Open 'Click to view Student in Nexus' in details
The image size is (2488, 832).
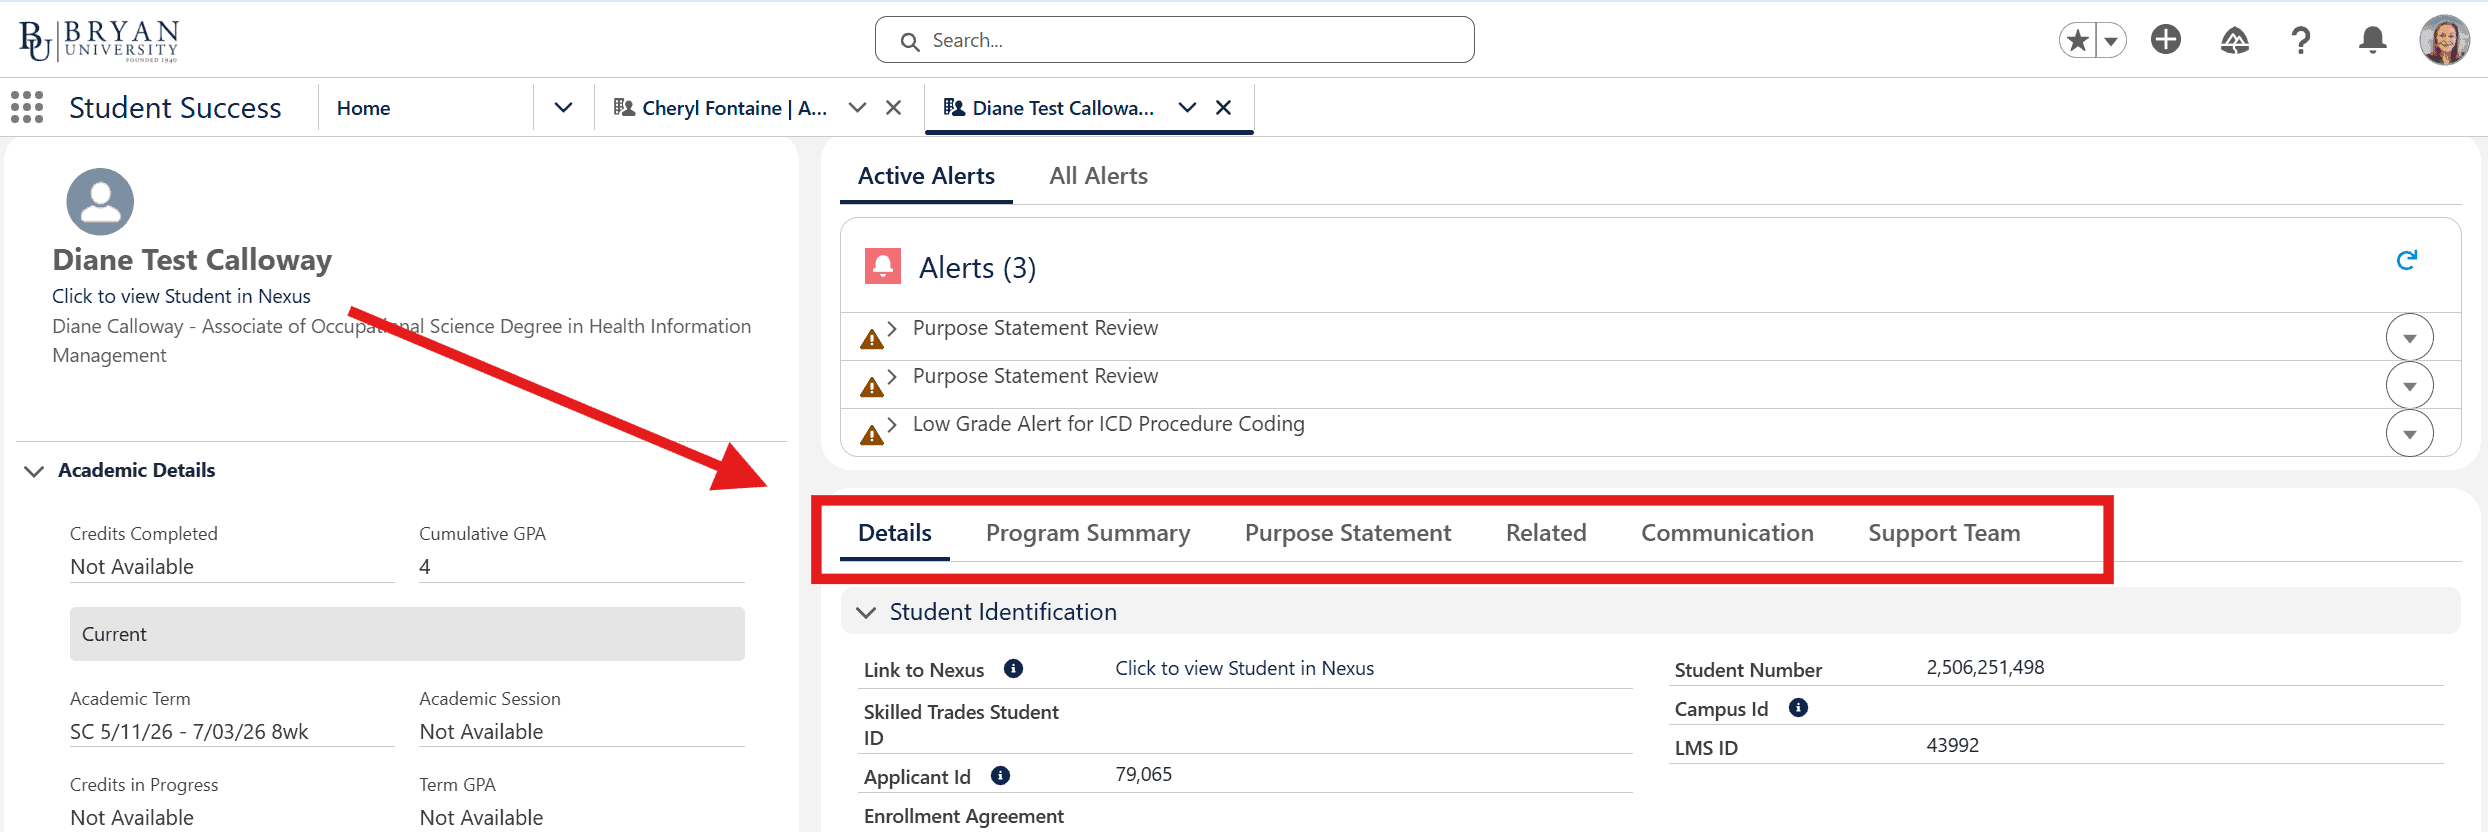1244,668
